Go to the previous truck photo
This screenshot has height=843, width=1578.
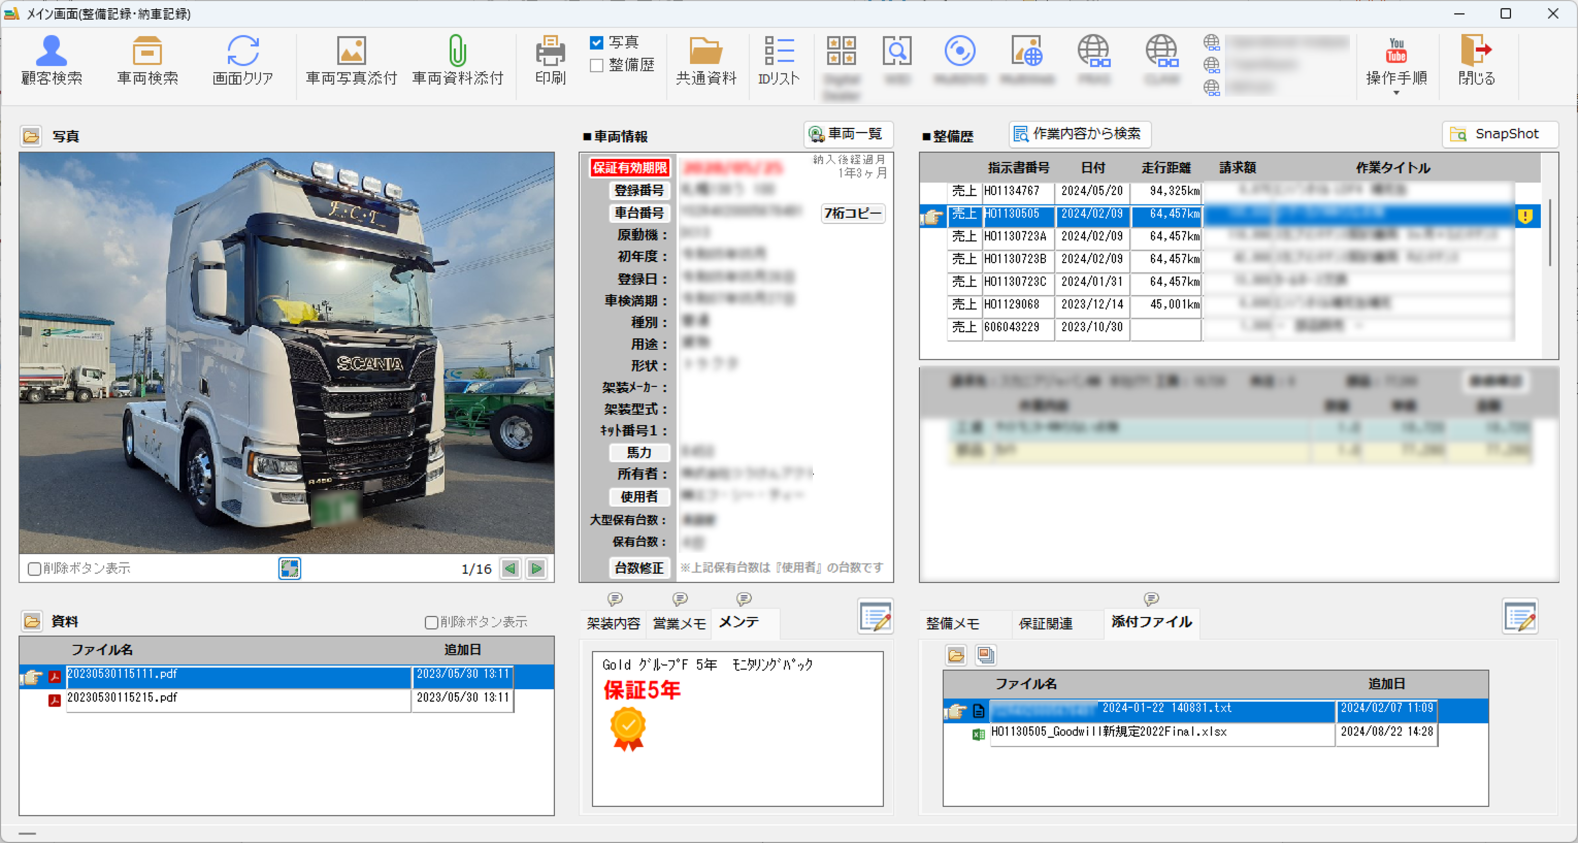click(x=511, y=569)
